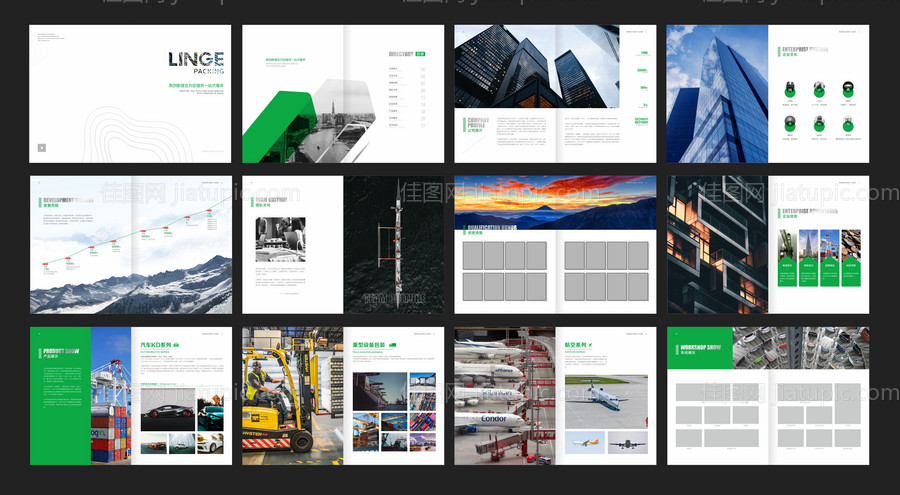The width and height of the screenshot is (900, 495).
Task: Select the Team Culture black-and-white photo
Action: point(280,239)
